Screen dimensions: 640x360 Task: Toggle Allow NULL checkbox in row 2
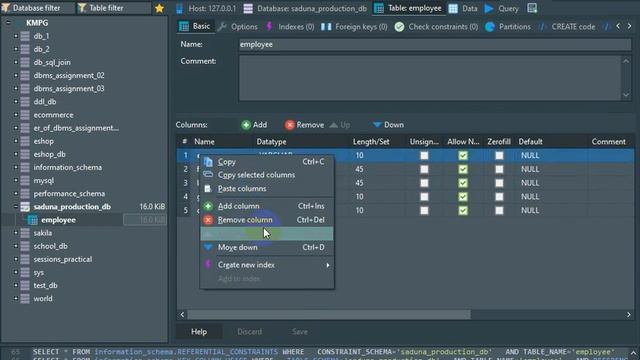coord(462,169)
